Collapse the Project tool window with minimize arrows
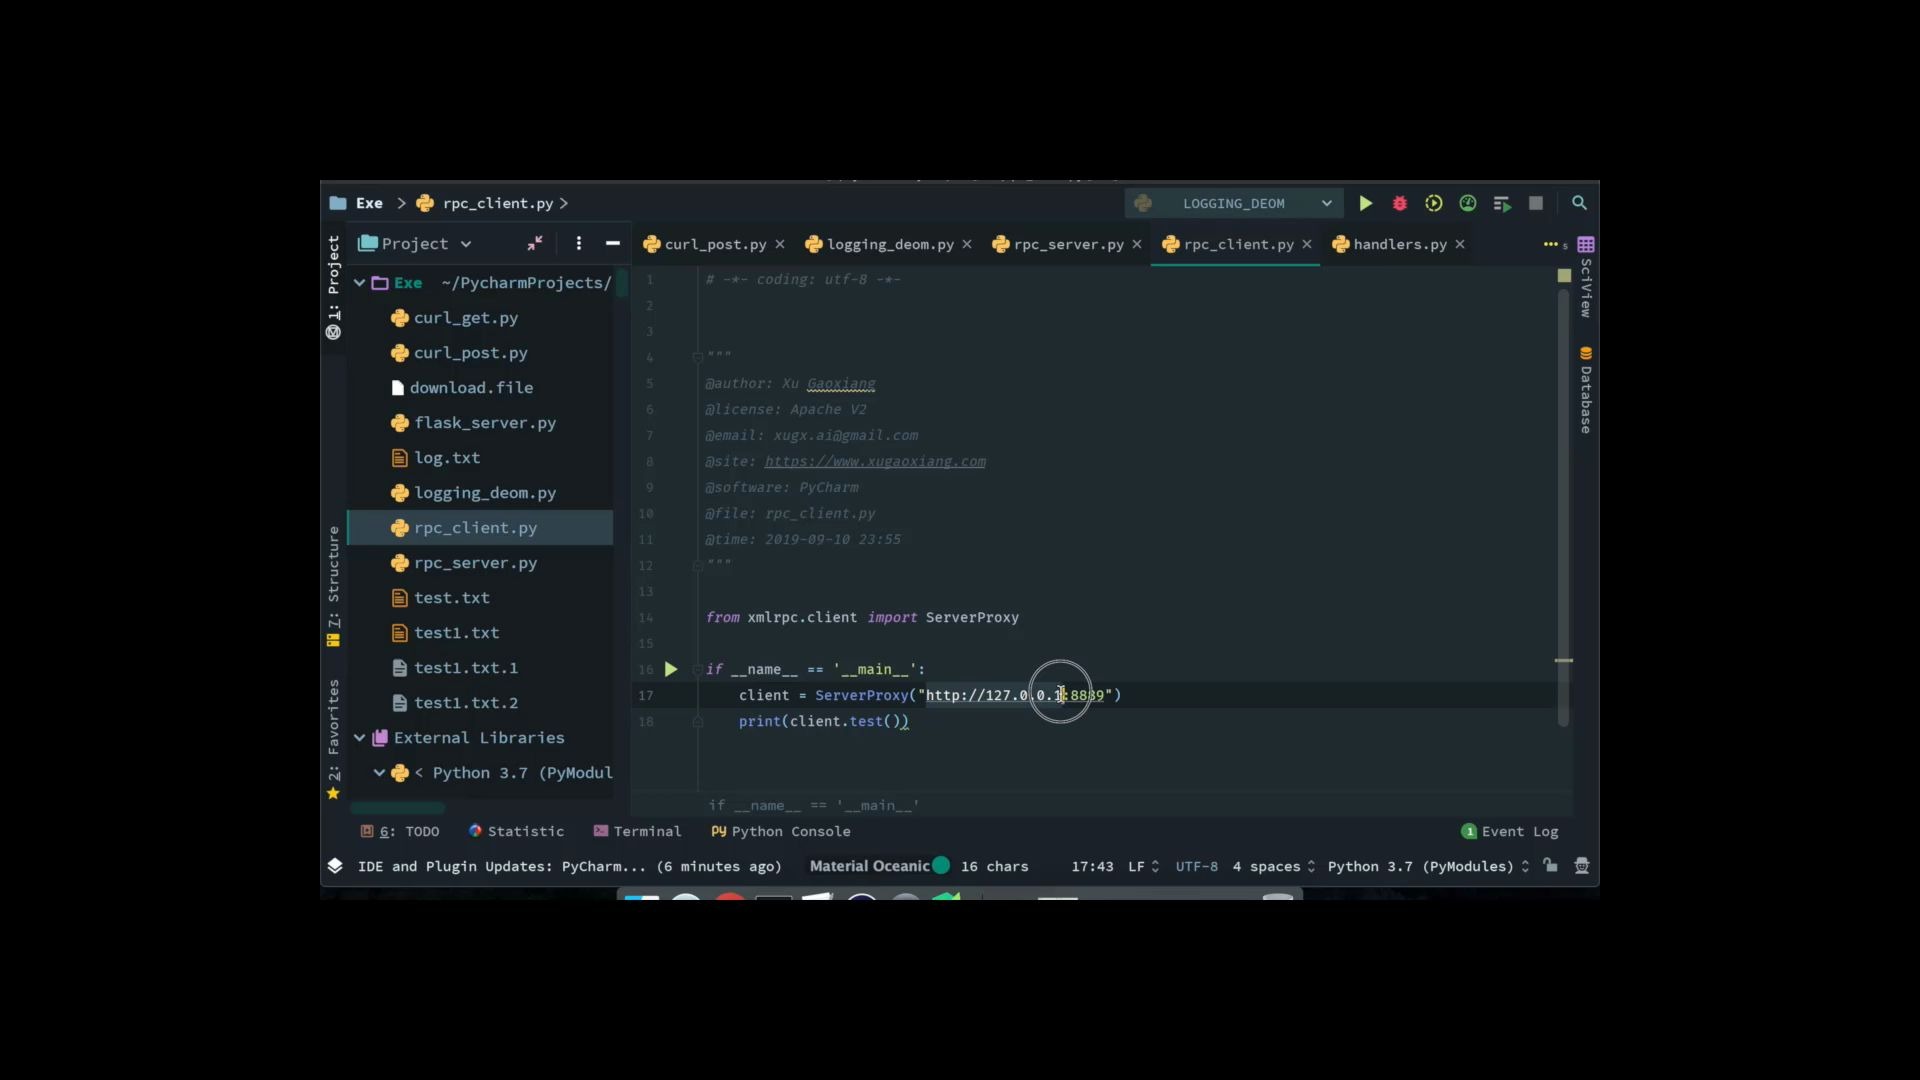The height and width of the screenshot is (1080, 1920). tap(533, 243)
